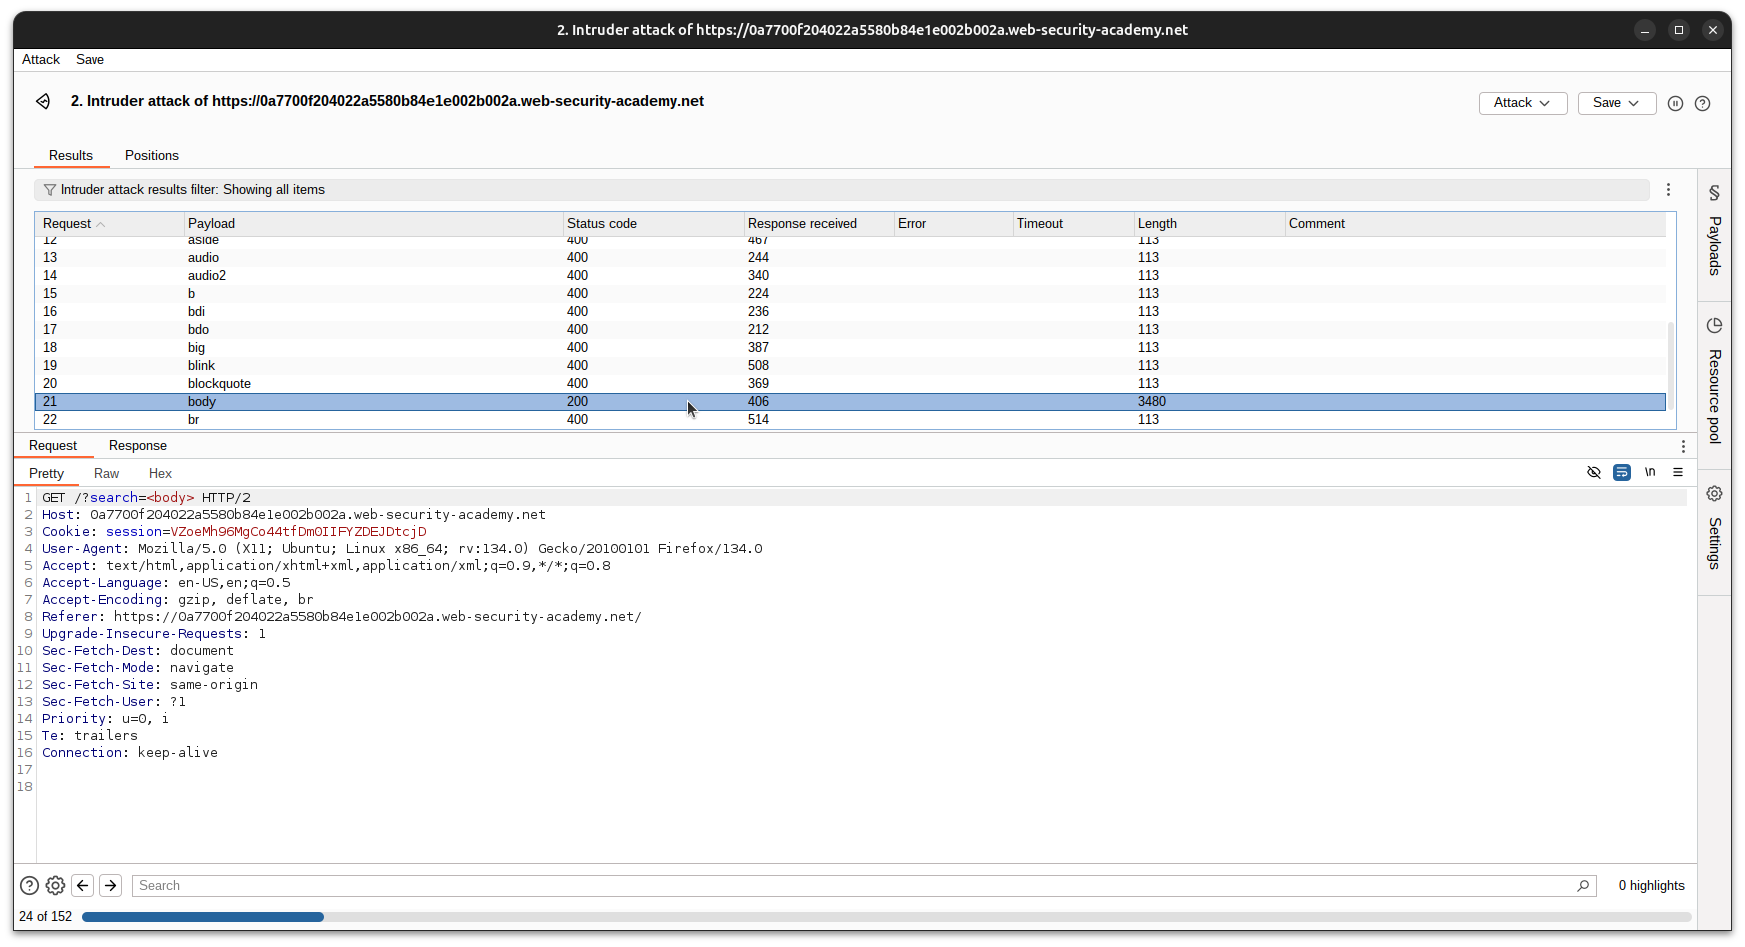This screenshot has width=1745, height=947.
Task: Open the help icon in top toolbar
Action: pos(1702,103)
